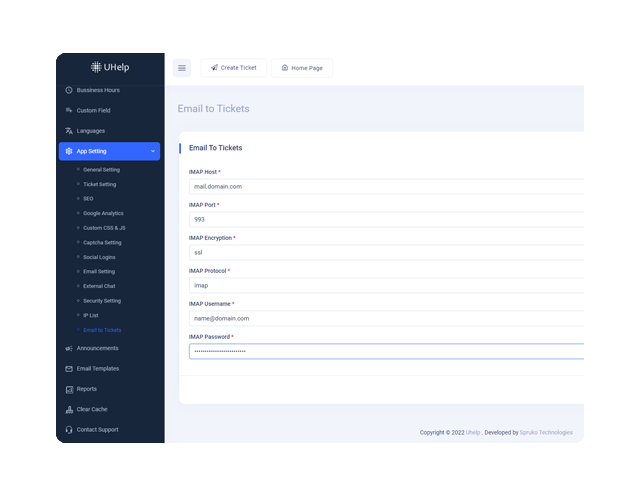This screenshot has height=495, width=640.
Task: Click the Email To Tickets card heading
Action: (216, 148)
